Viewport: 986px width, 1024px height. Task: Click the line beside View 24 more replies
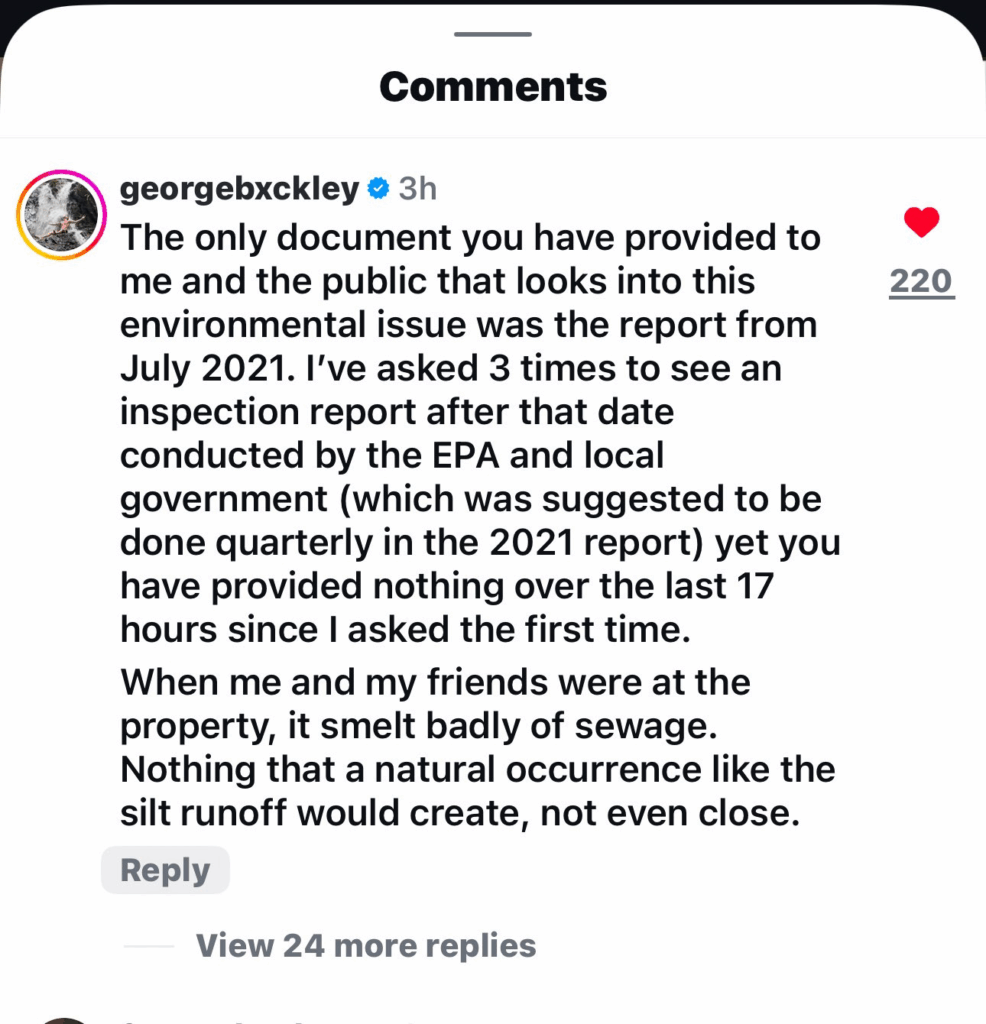point(147,946)
